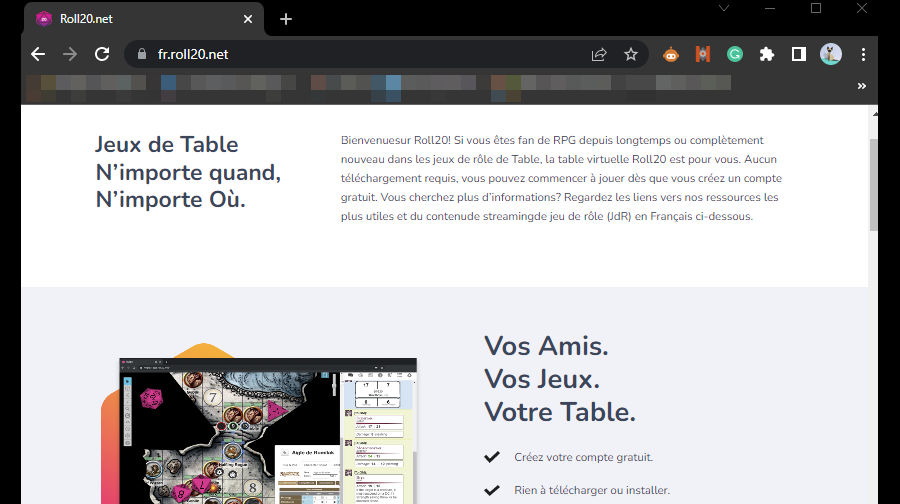Screen dimensions: 900x504
Task: Click the "Vos Amis." heading
Action: tap(546, 346)
